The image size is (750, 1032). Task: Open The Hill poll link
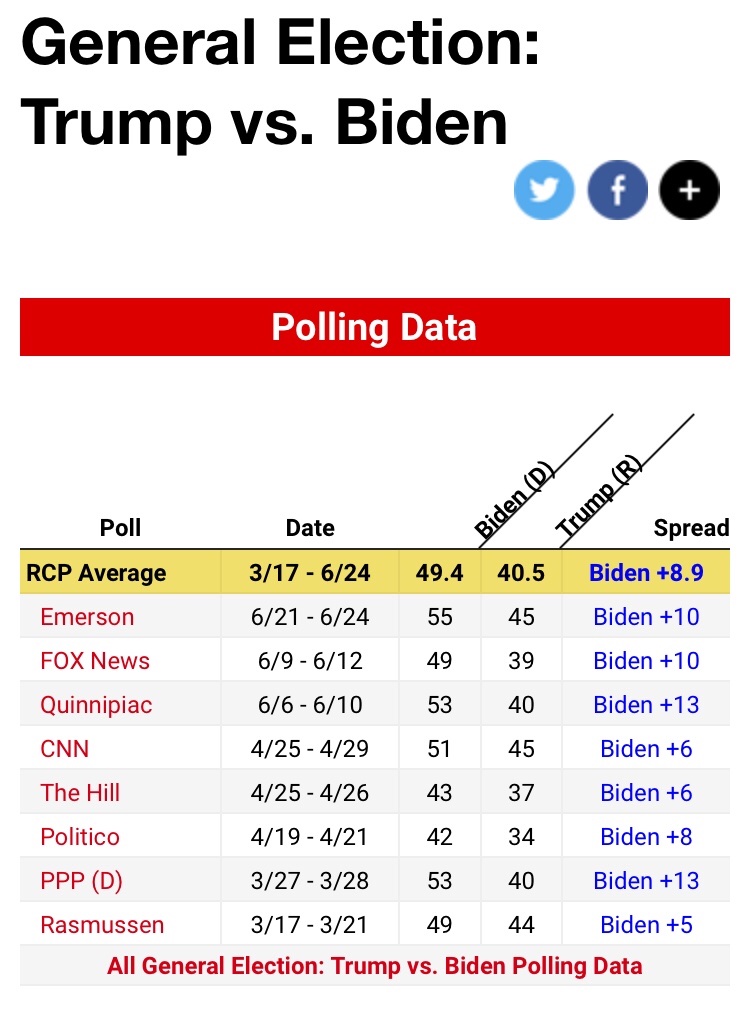click(80, 793)
